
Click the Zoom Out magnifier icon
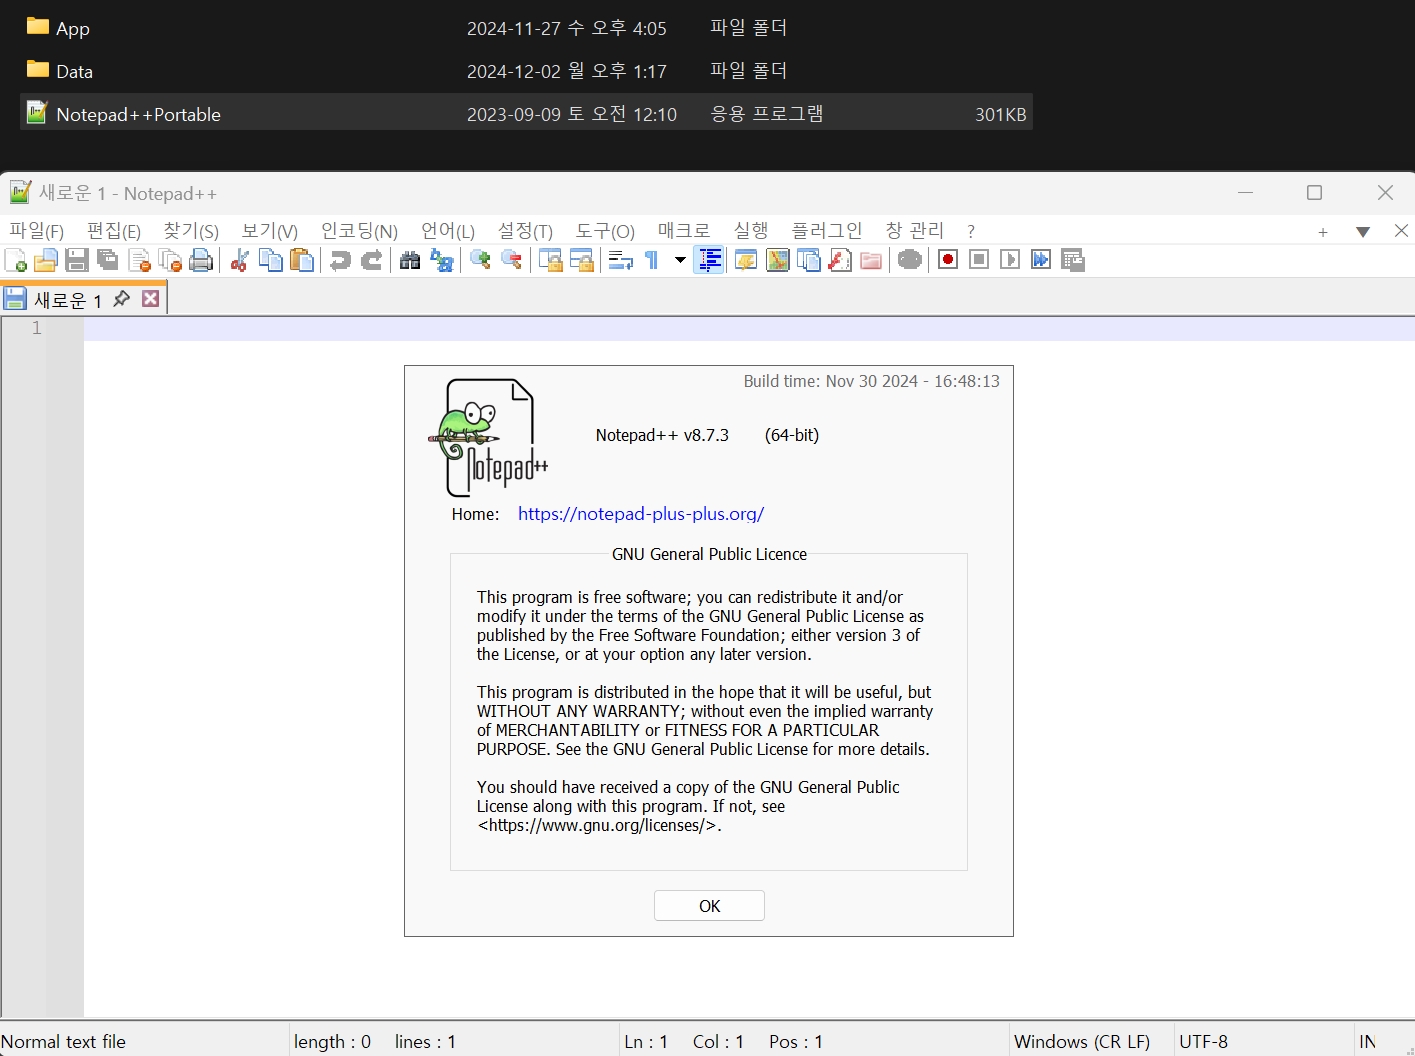click(512, 261)
